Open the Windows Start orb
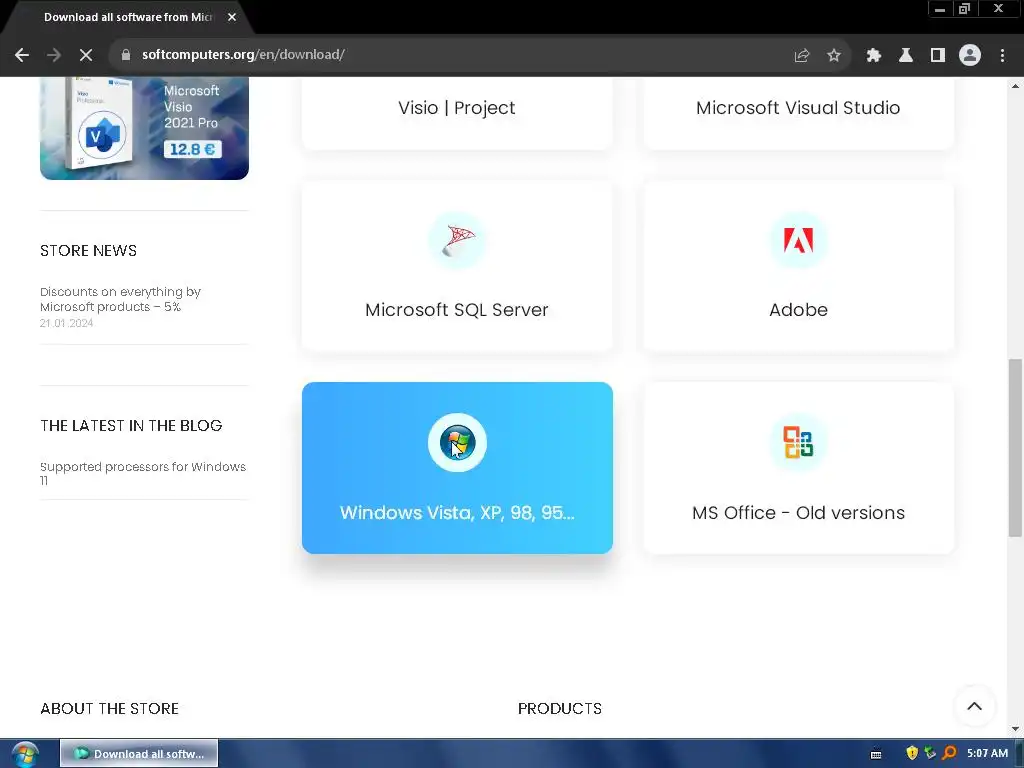1024x768 pixels. pyautogui.click(x=25, y=754)
